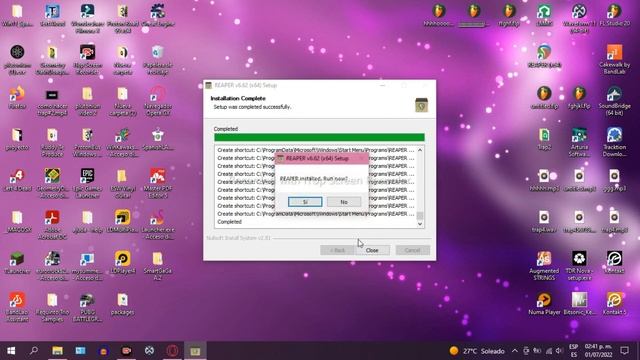Open the packages folder on desktop
The width and height of the screenshot is (640, 360).
(122, 304)
